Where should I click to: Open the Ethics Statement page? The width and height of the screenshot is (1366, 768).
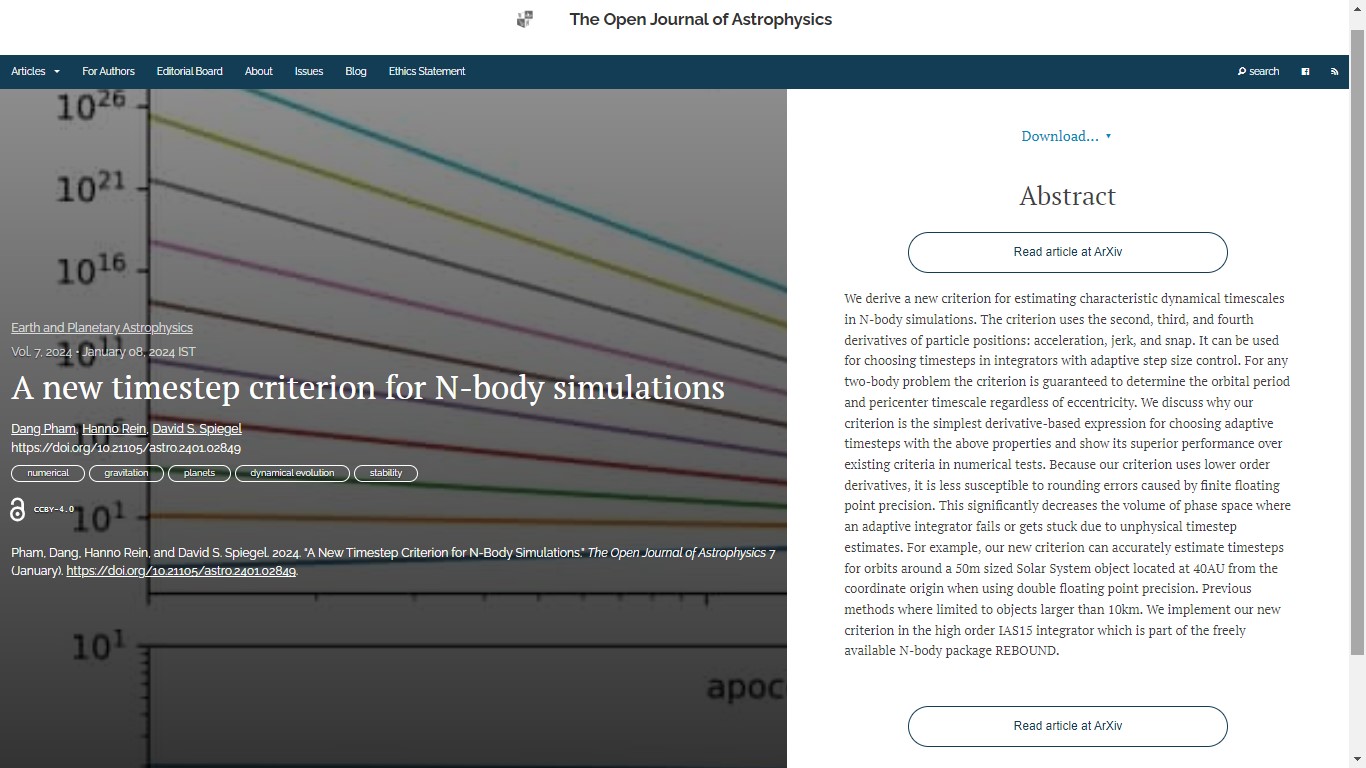(426, 72)
